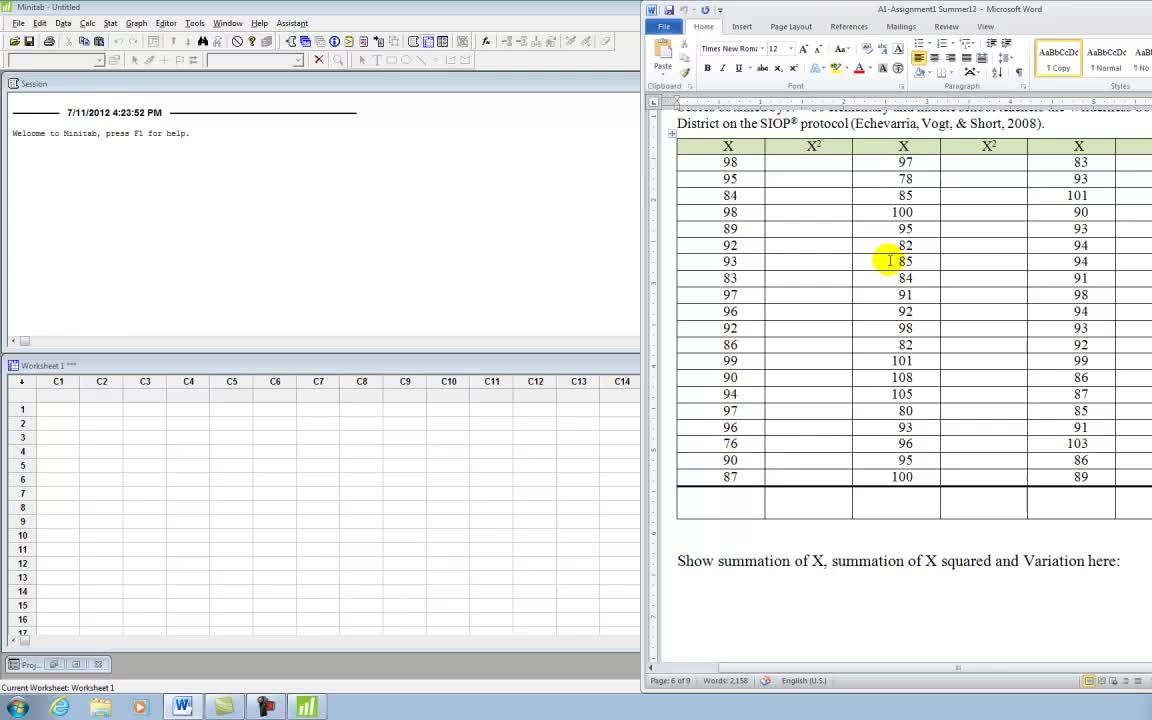Select cell row 1 column C1 in Worksheet 1

click(x=58, y=409)
